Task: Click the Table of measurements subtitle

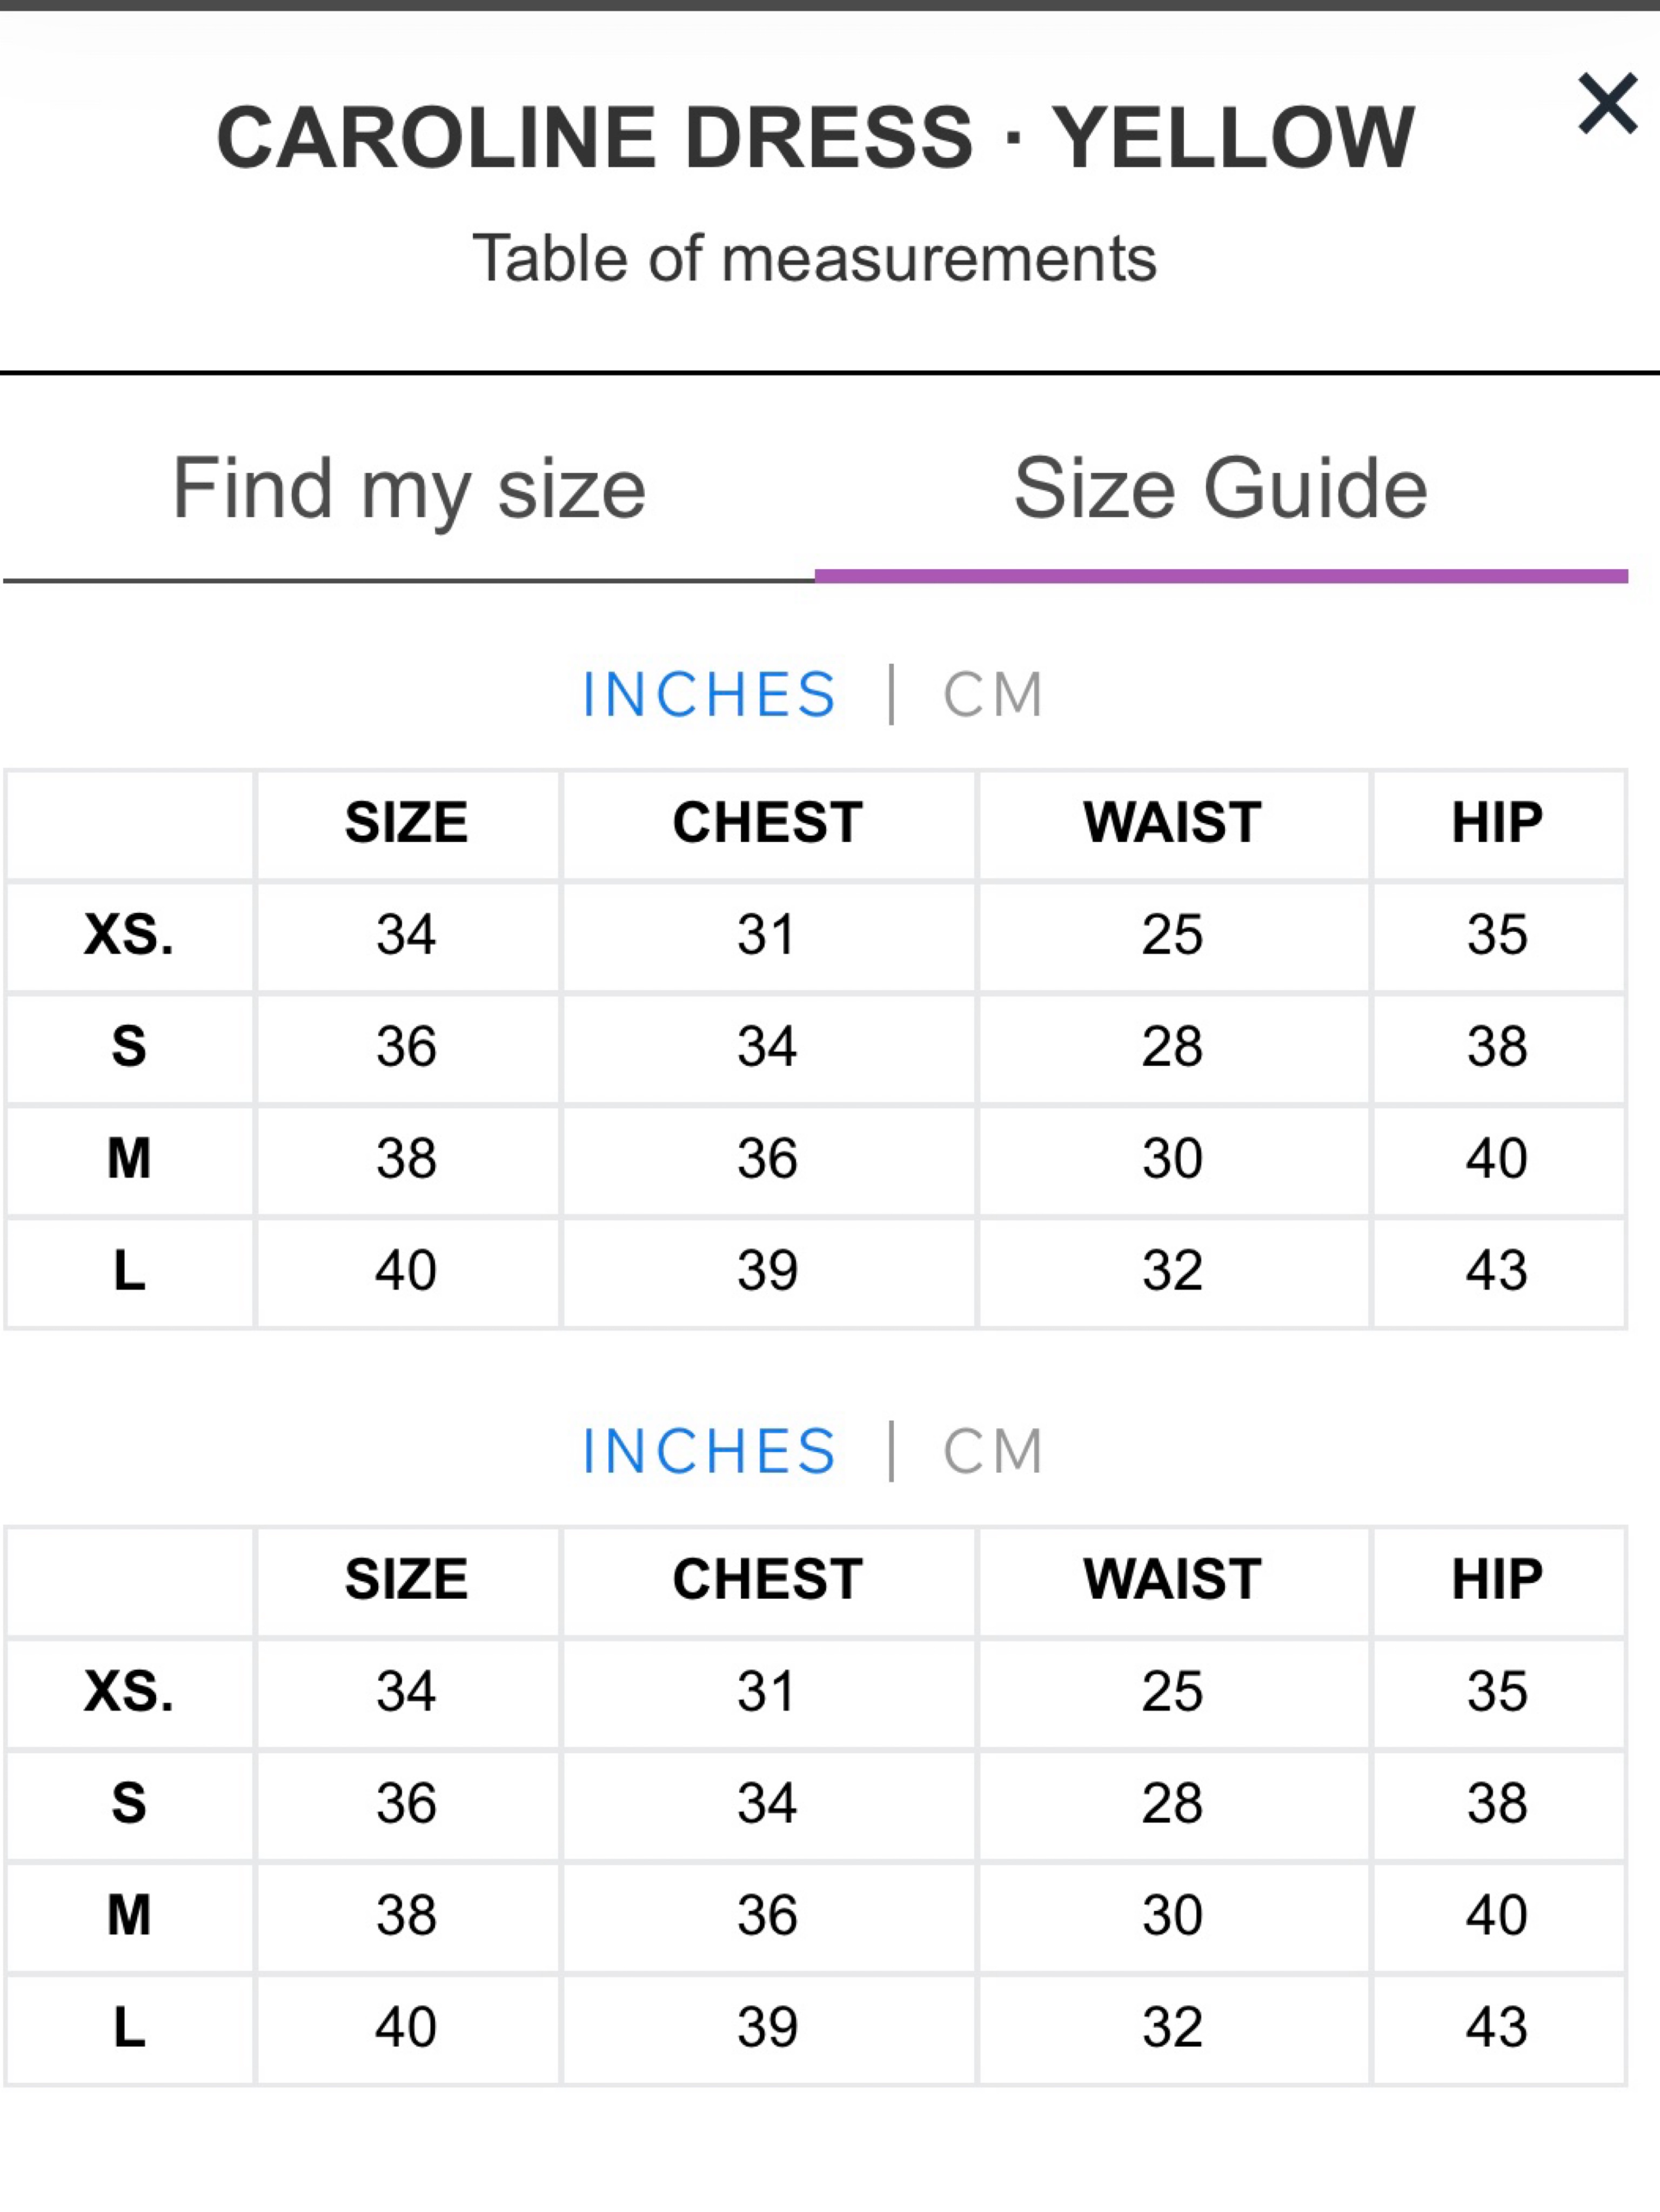Action: click(815, 259)
